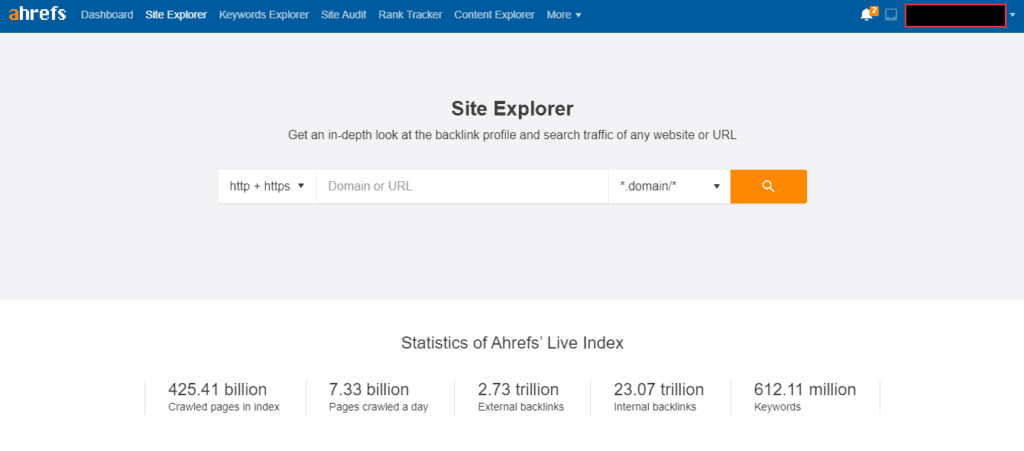Open the Dashboard page

tap(107, 15)
